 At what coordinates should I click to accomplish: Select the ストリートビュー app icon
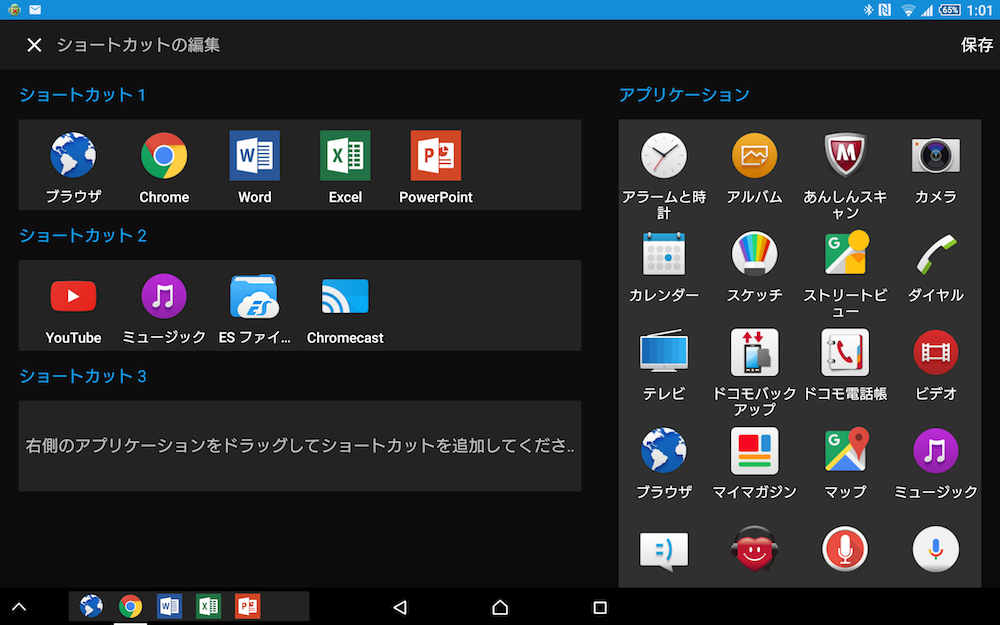(845, 253)
